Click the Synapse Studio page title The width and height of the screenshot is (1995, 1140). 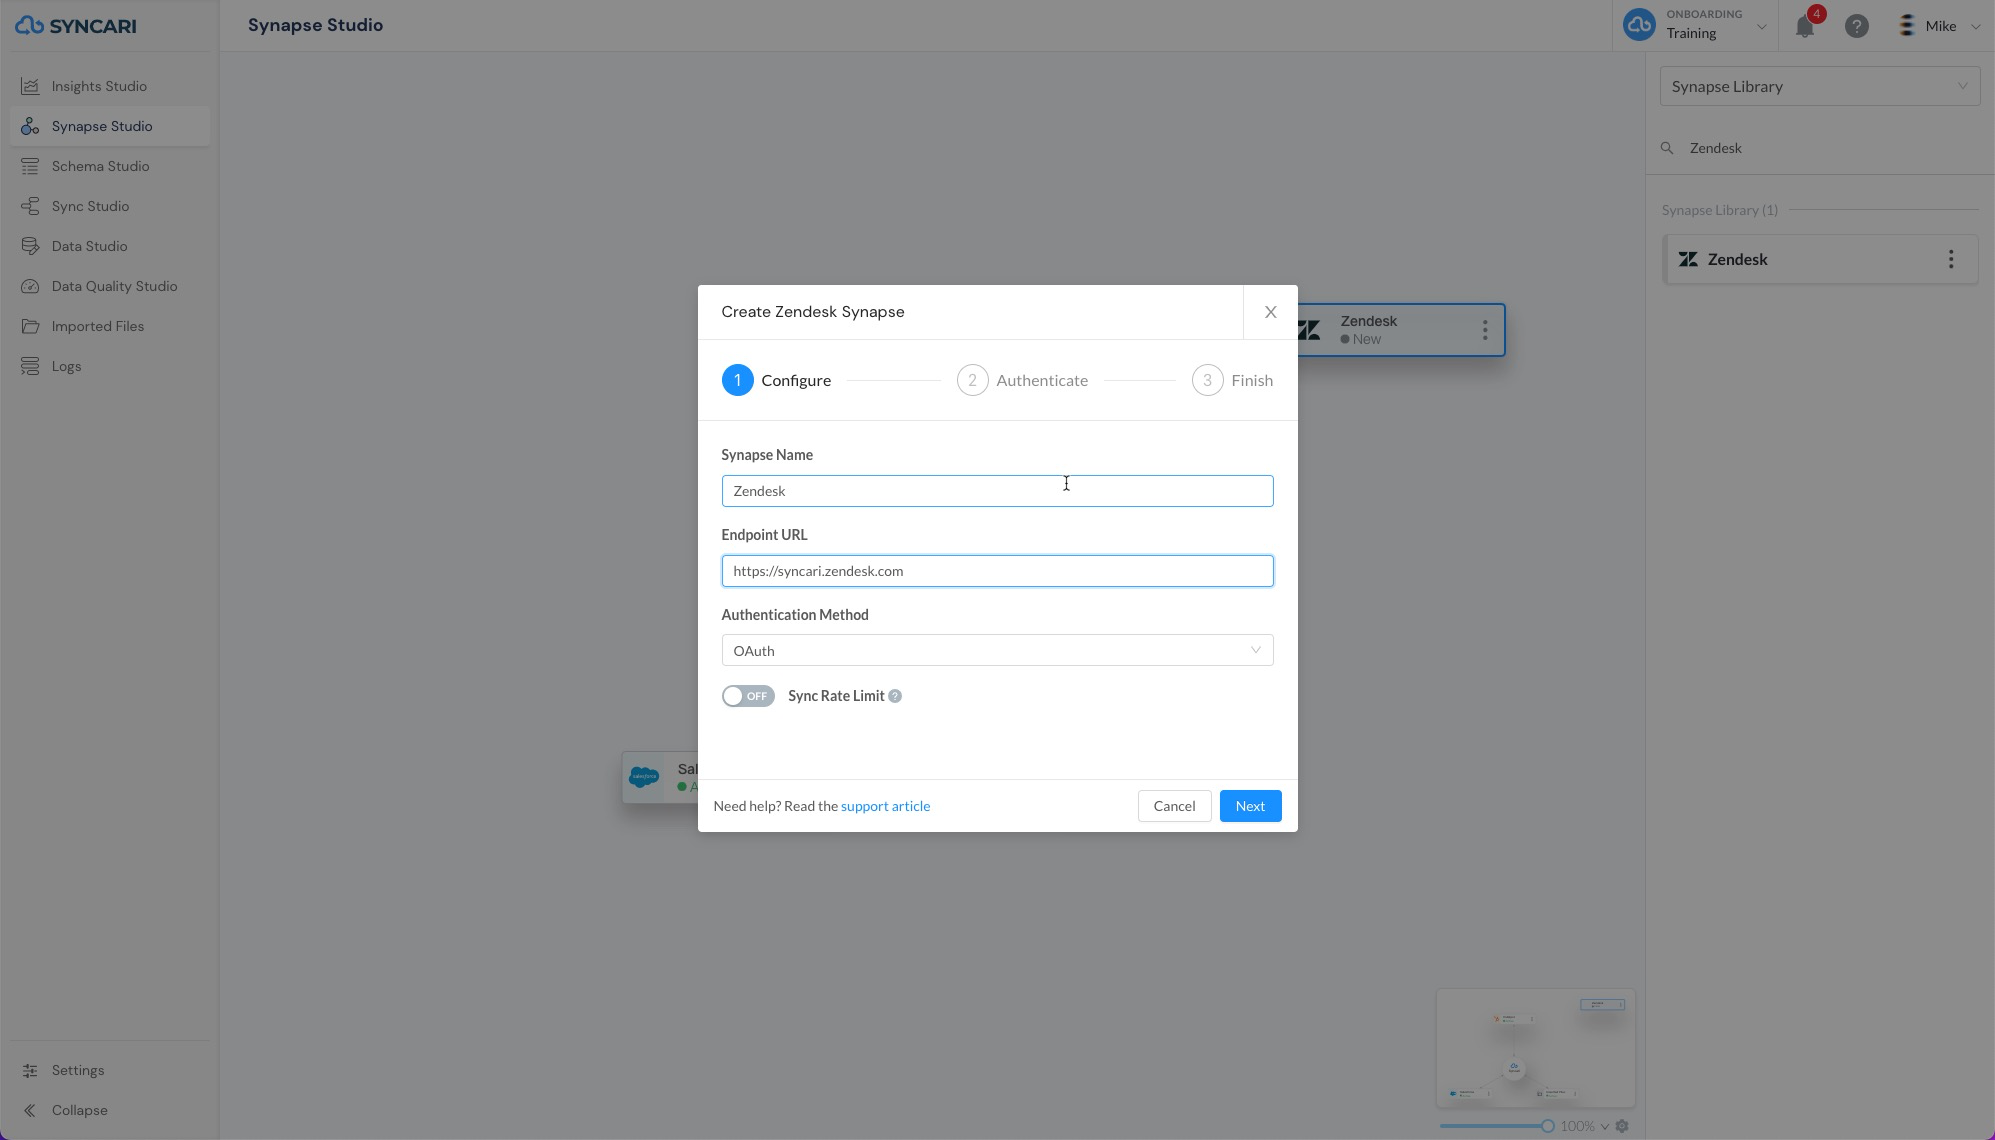click(x=315, y=25)
